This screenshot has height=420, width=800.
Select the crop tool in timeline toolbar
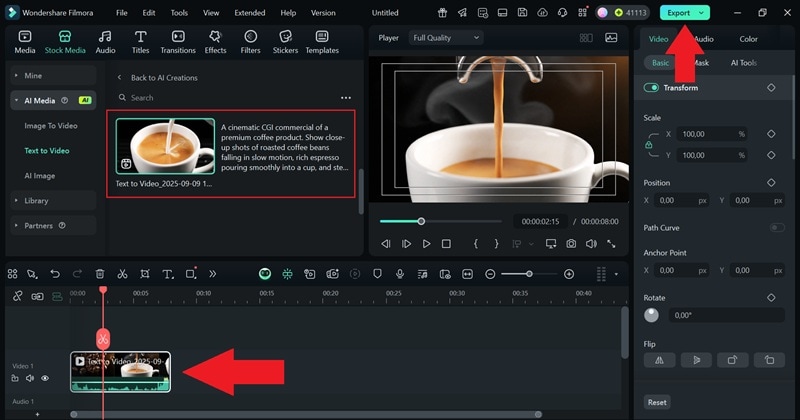[145, 274]
